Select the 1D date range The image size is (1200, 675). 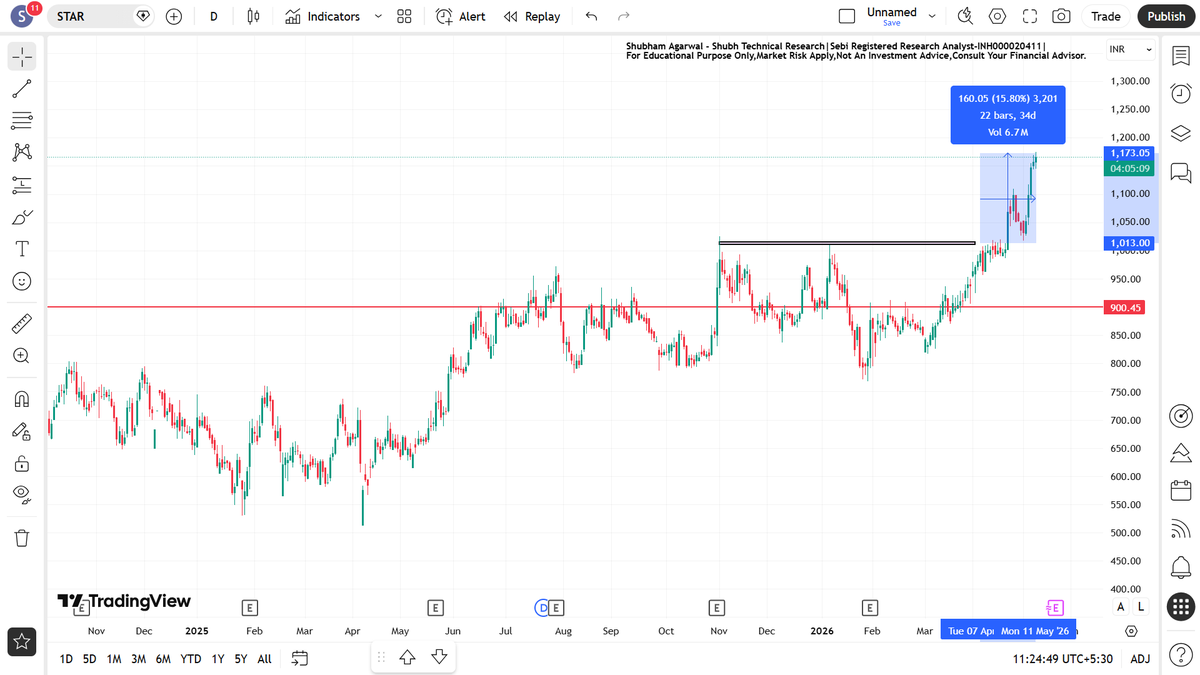(x=66, y=659)
